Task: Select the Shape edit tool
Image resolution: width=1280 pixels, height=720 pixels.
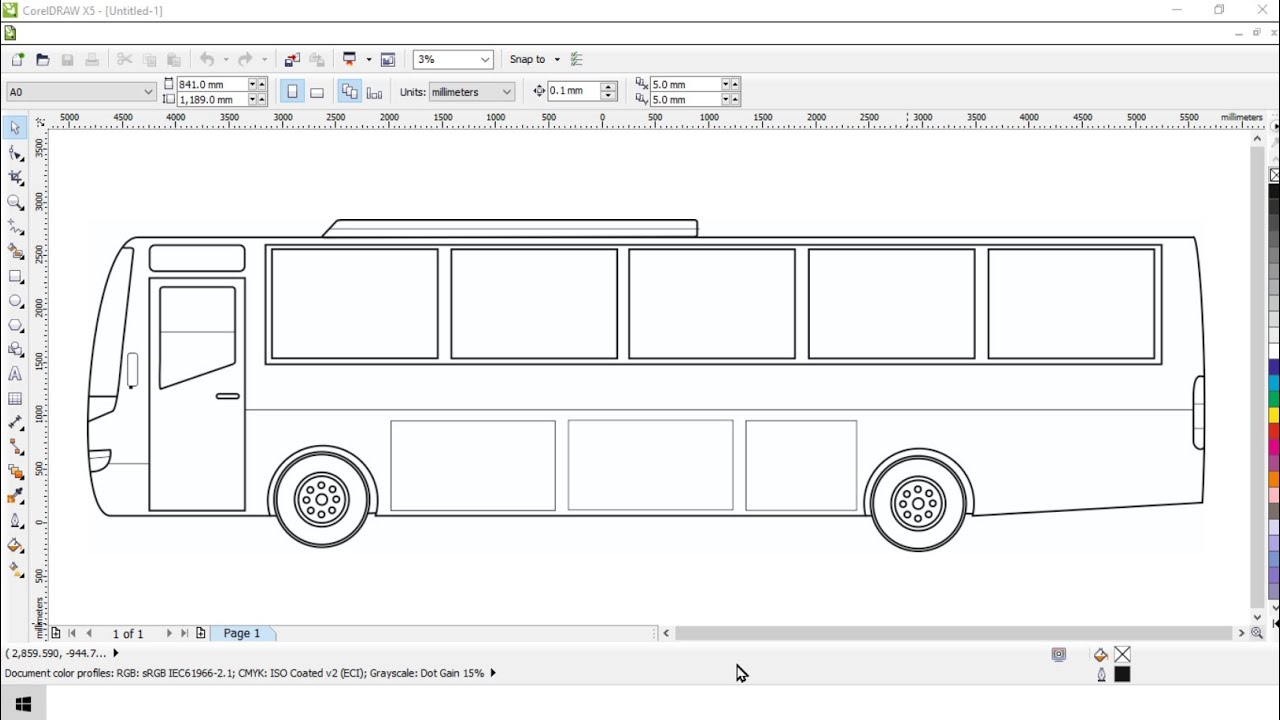Action: tap(15, 153)
